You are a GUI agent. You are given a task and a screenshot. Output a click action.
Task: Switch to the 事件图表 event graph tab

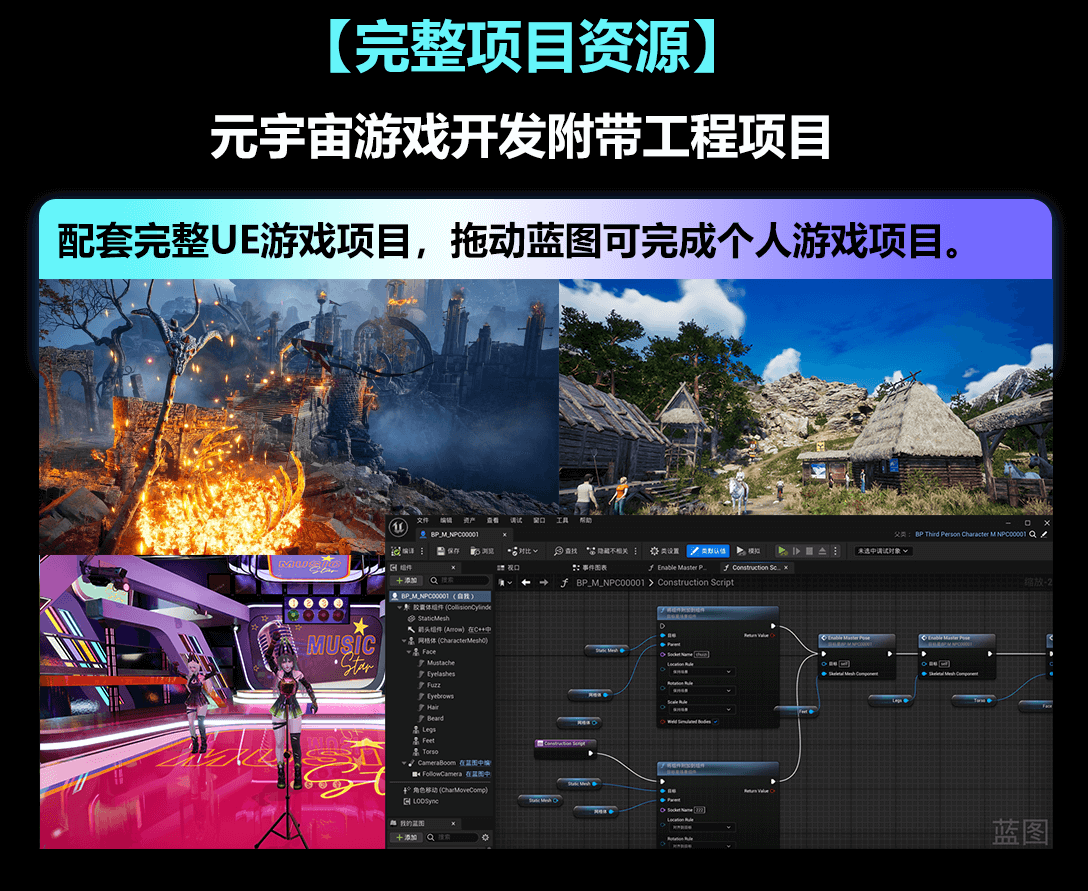[x=590, y=568]
